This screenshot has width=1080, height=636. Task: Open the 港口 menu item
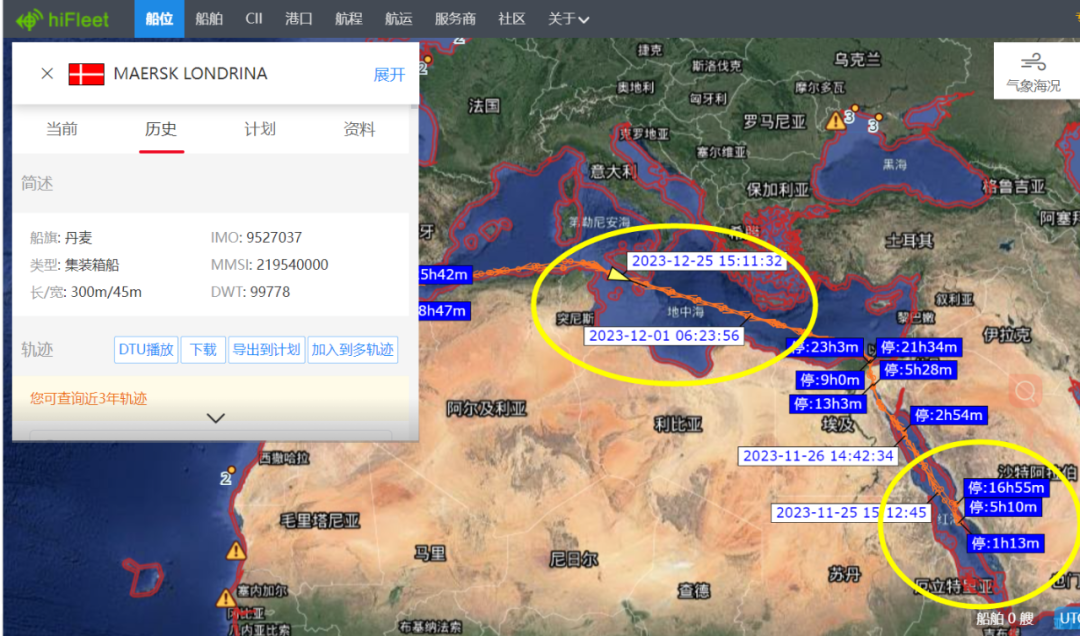click(299, 19)
